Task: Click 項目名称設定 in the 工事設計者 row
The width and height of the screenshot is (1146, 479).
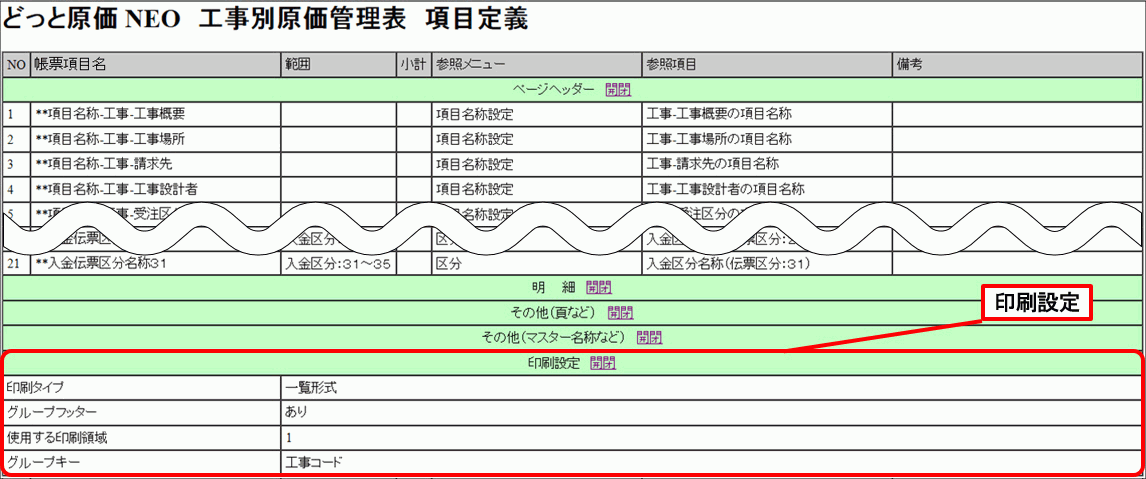Action: (x=536, y=189)
